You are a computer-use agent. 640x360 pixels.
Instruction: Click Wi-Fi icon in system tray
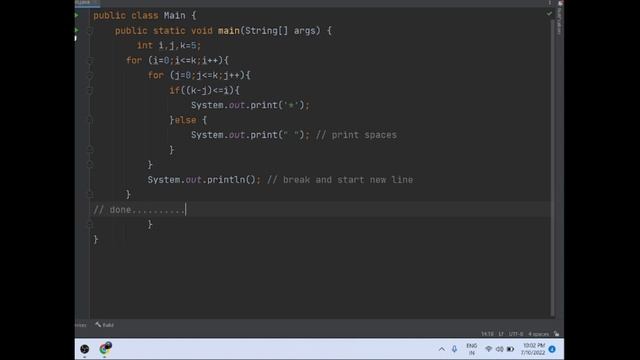488,349
